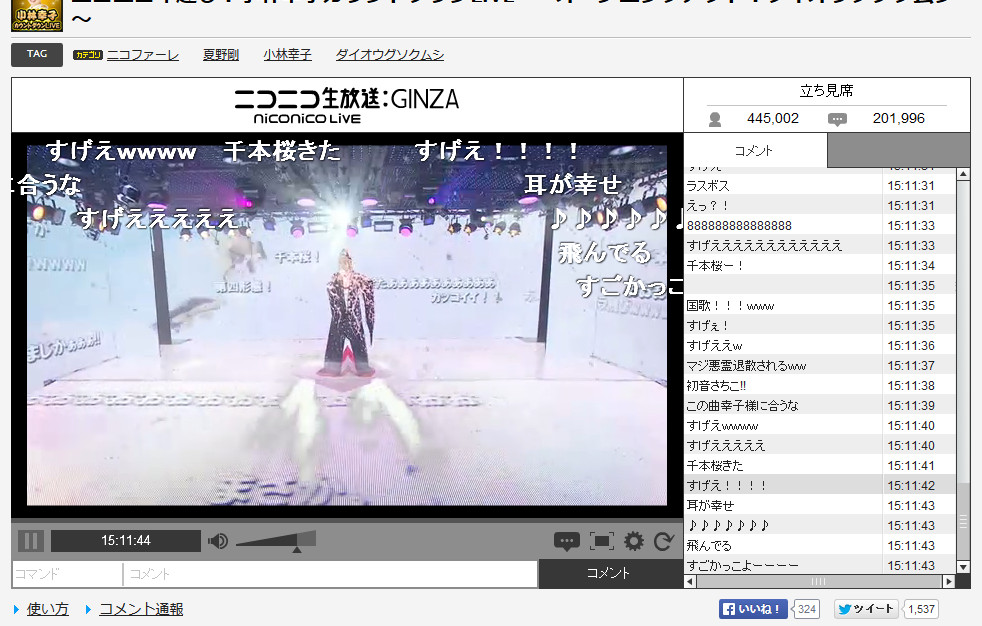Viewport: 982px width, 626px height.
Task: Mute the player volume speaker icon
Action: pyautogui.click(x=217, y=541)
